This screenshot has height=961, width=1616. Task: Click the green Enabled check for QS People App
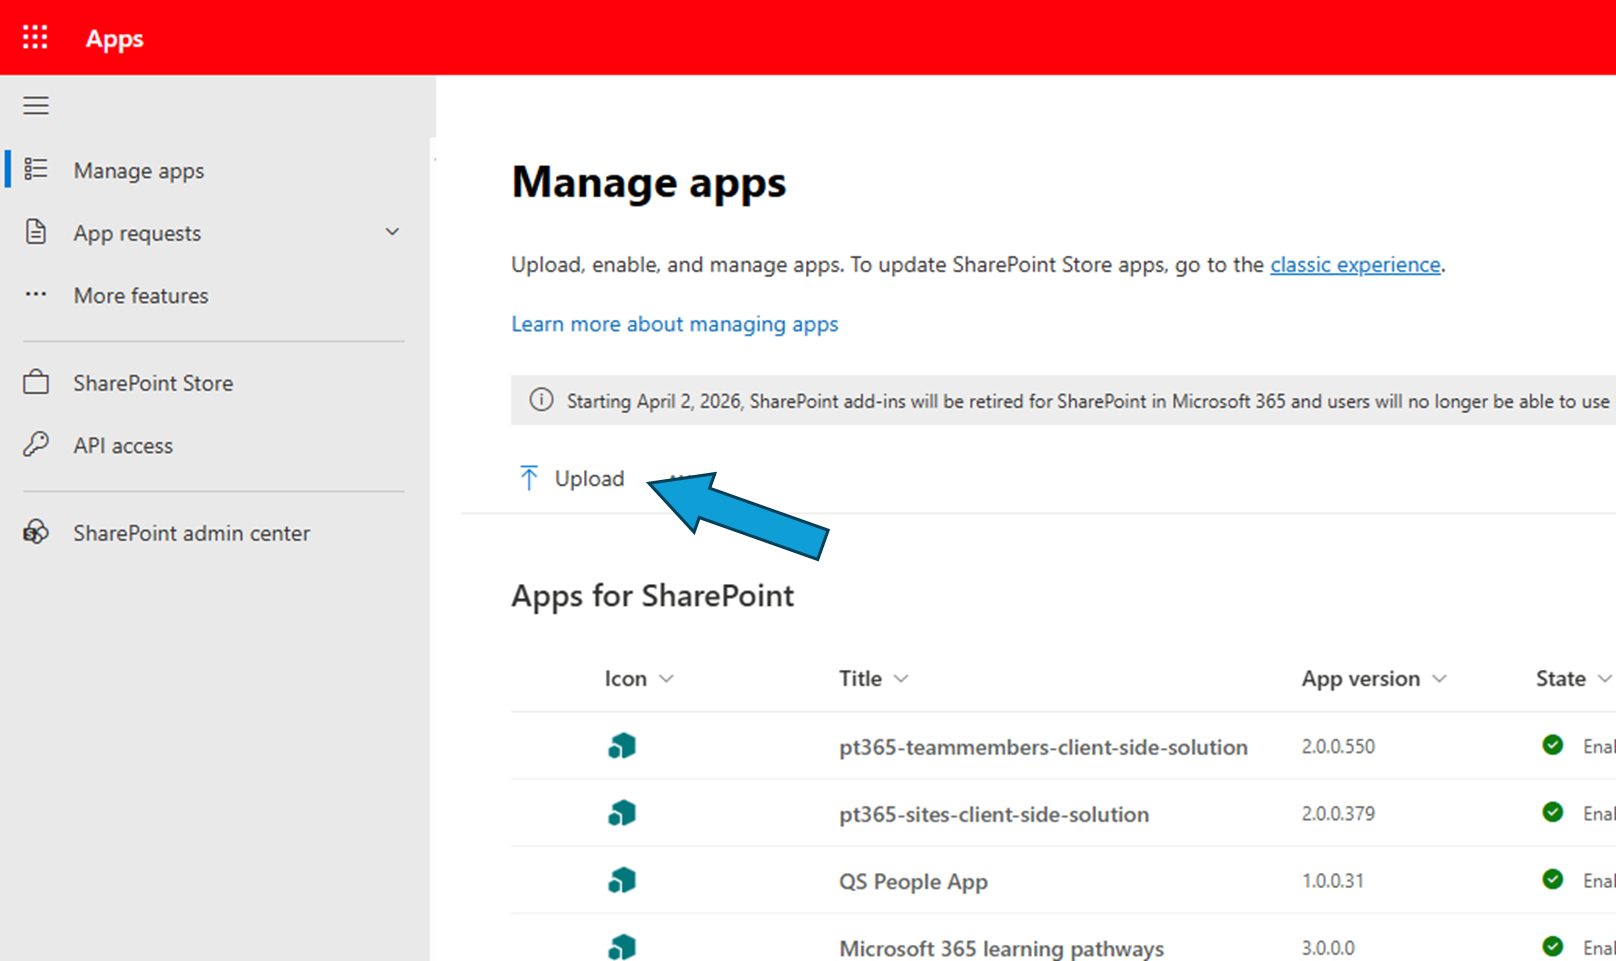pyautogui.click(x=1553, y=879)
